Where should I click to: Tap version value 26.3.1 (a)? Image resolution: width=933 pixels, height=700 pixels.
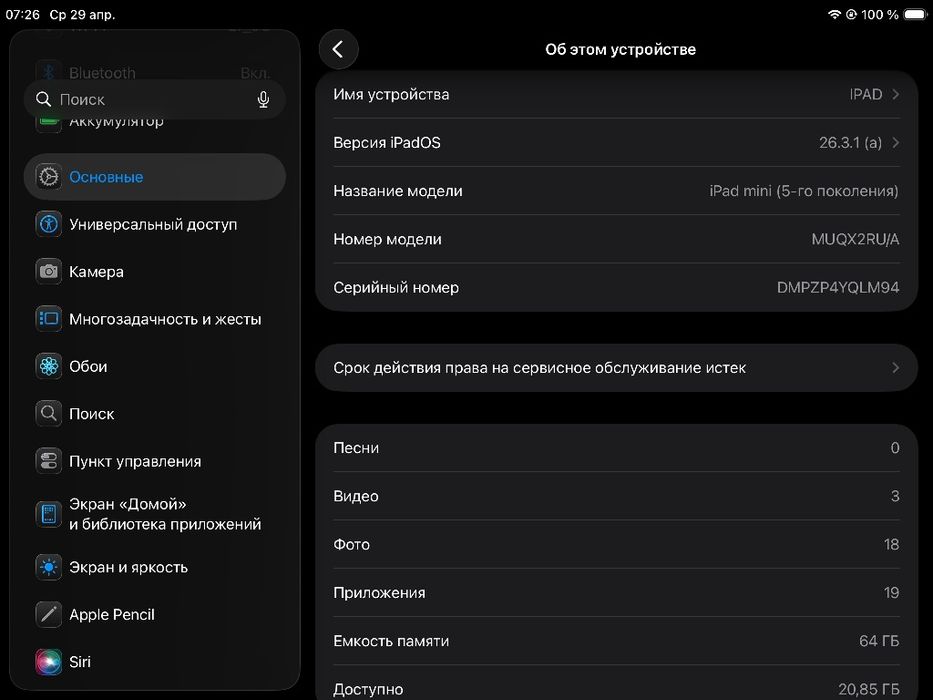tap(850, 143)
